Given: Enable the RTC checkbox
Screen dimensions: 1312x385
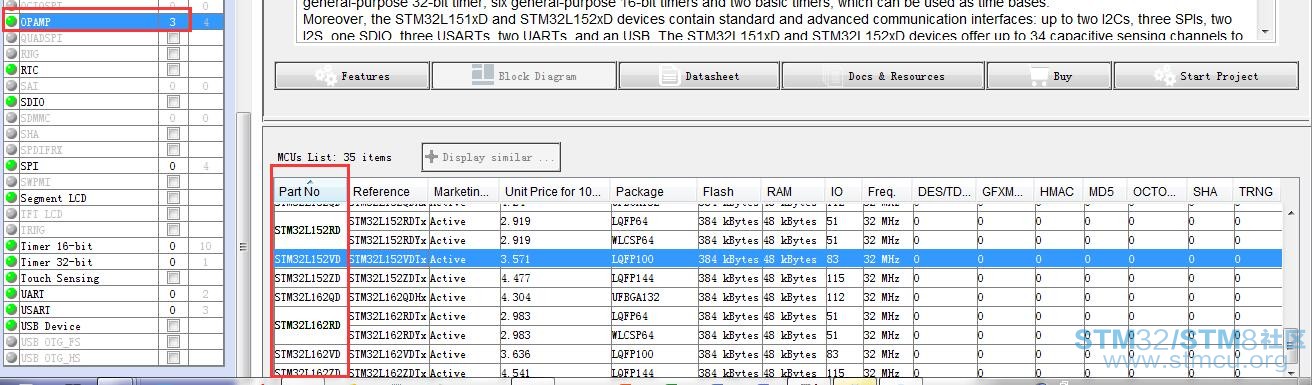Looking at the screenshot, I should 174,70.
